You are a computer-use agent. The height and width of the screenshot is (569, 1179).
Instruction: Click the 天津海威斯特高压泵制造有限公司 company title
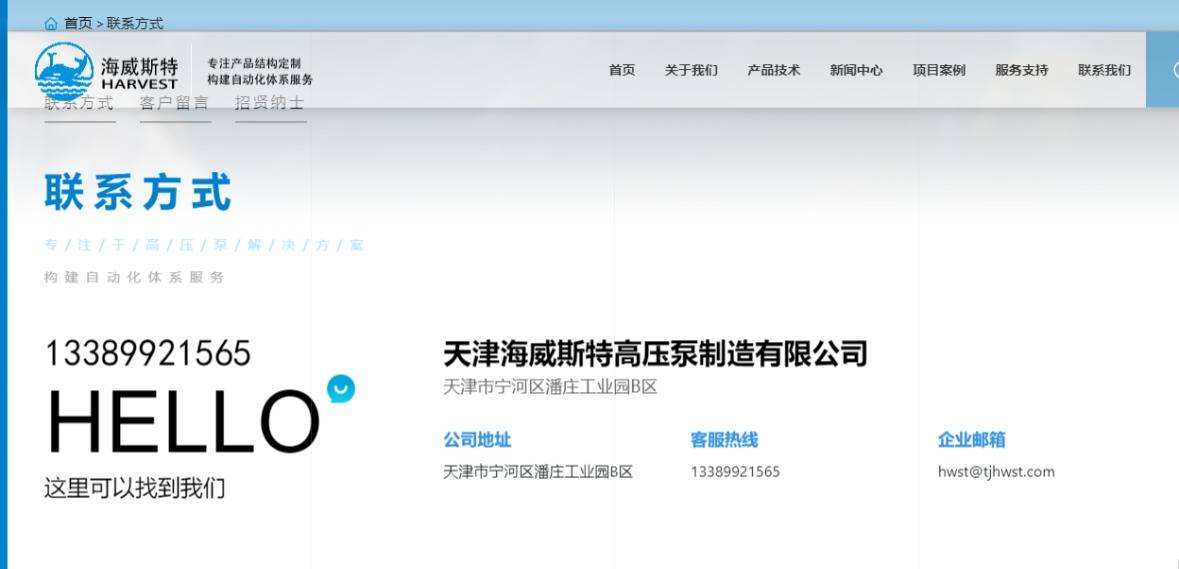(x=655, y=353)
